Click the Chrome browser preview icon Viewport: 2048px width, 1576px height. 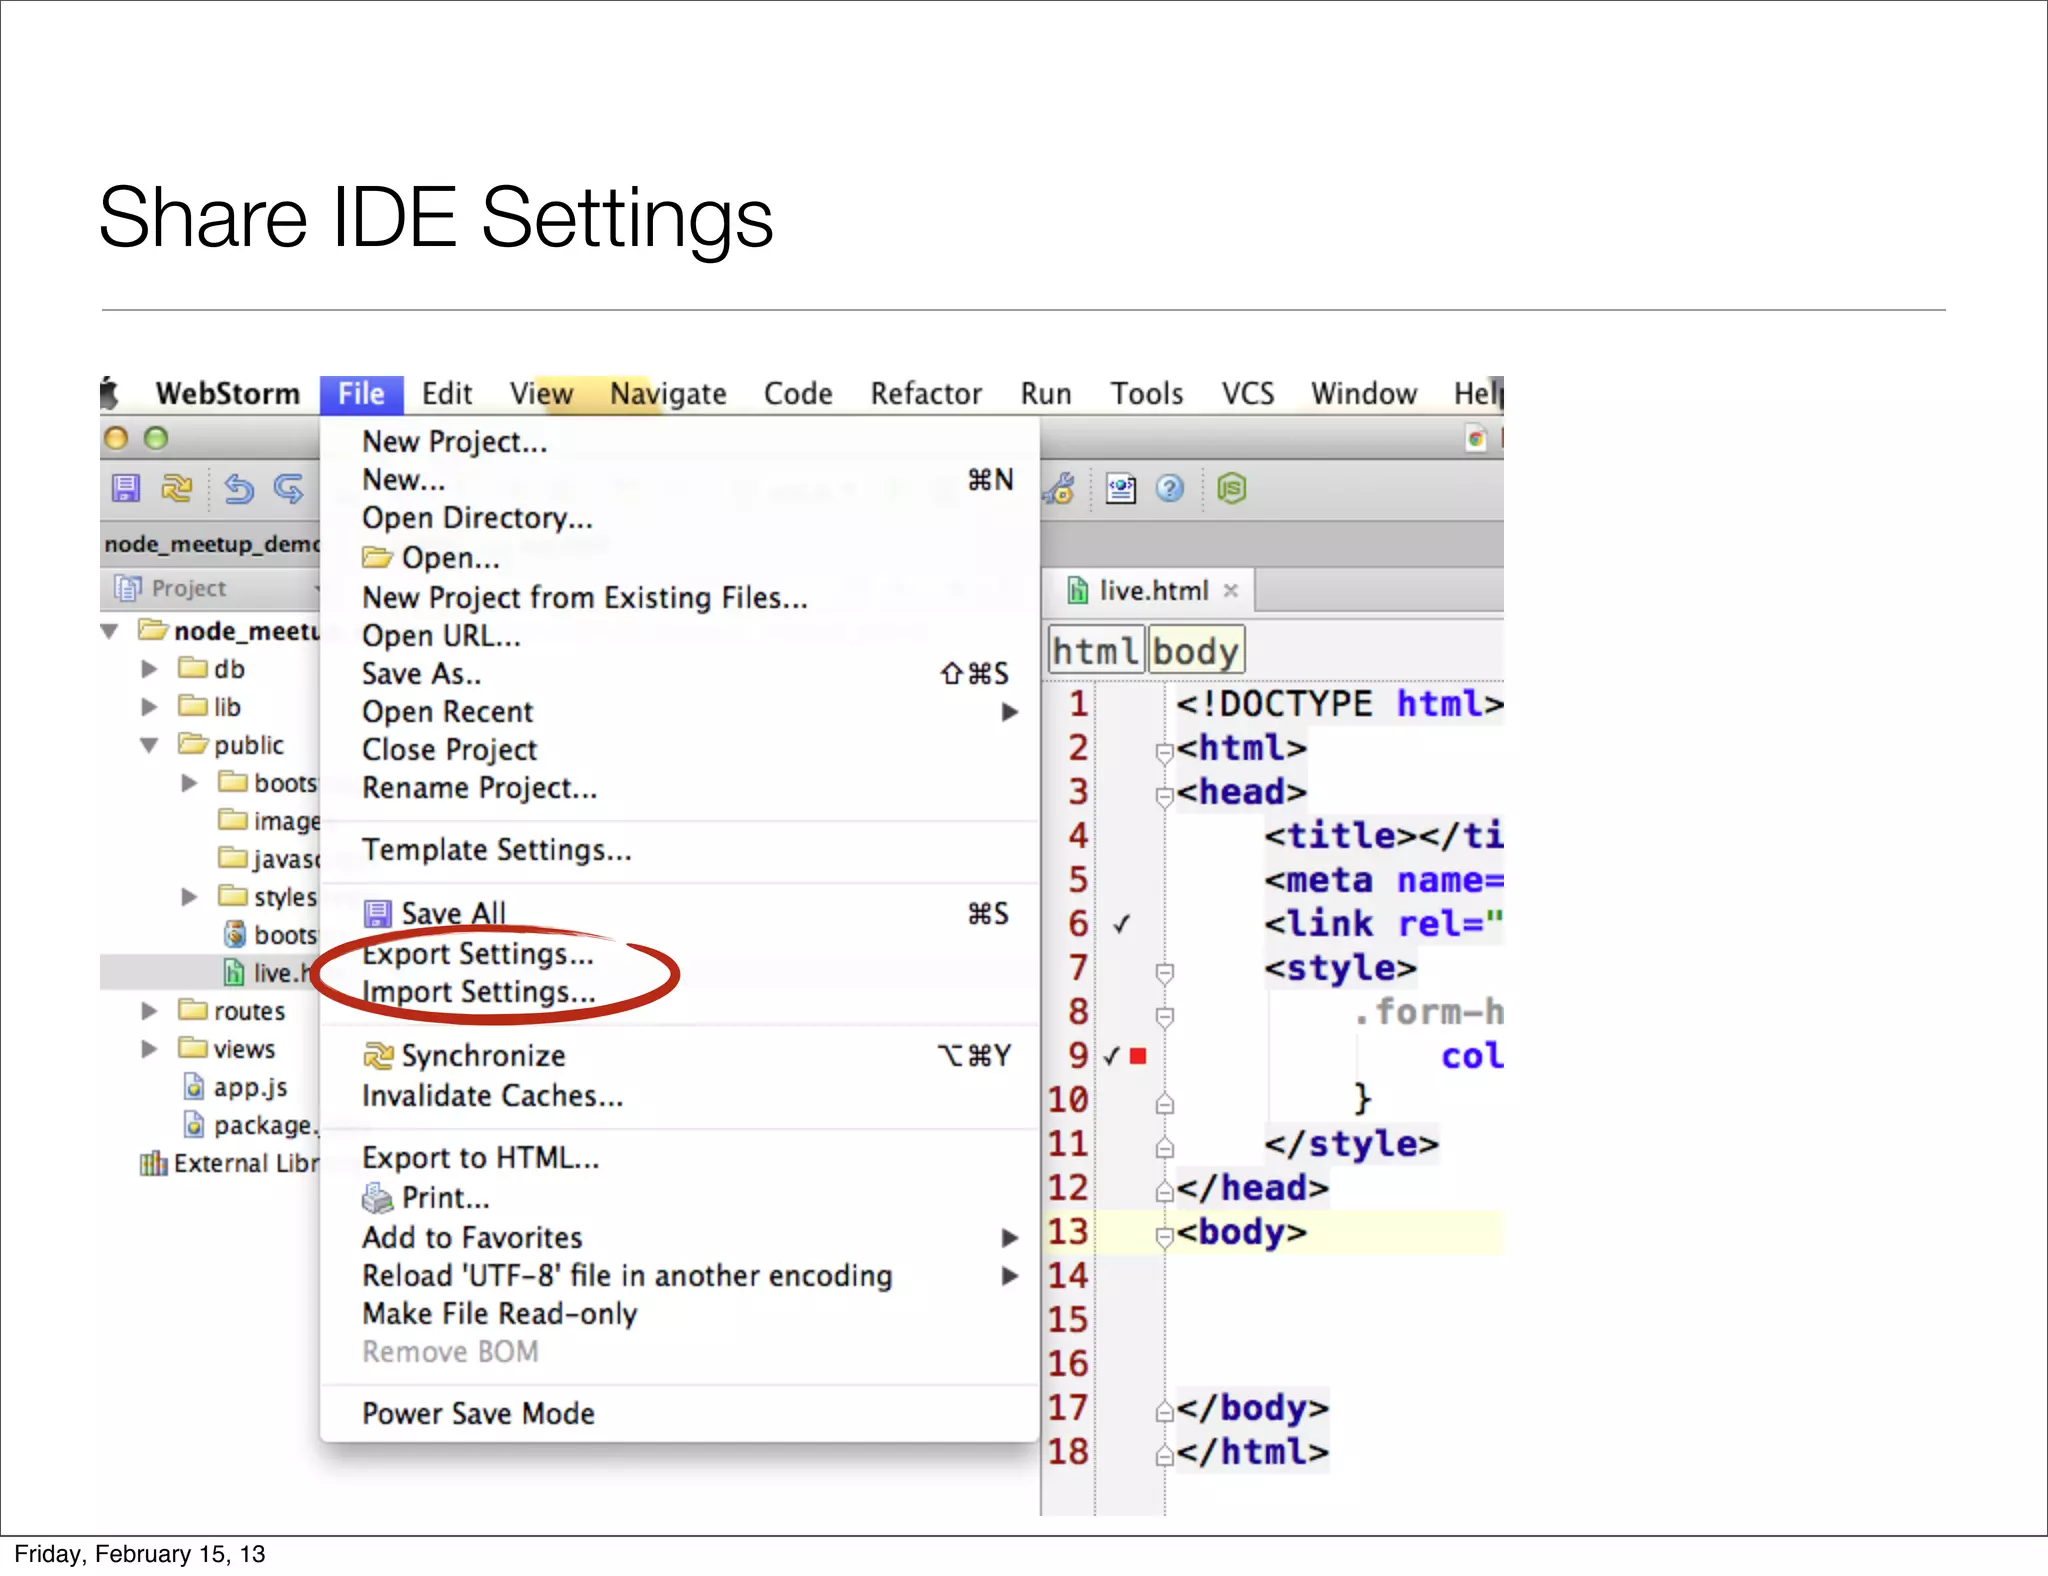click(1476, 438)
